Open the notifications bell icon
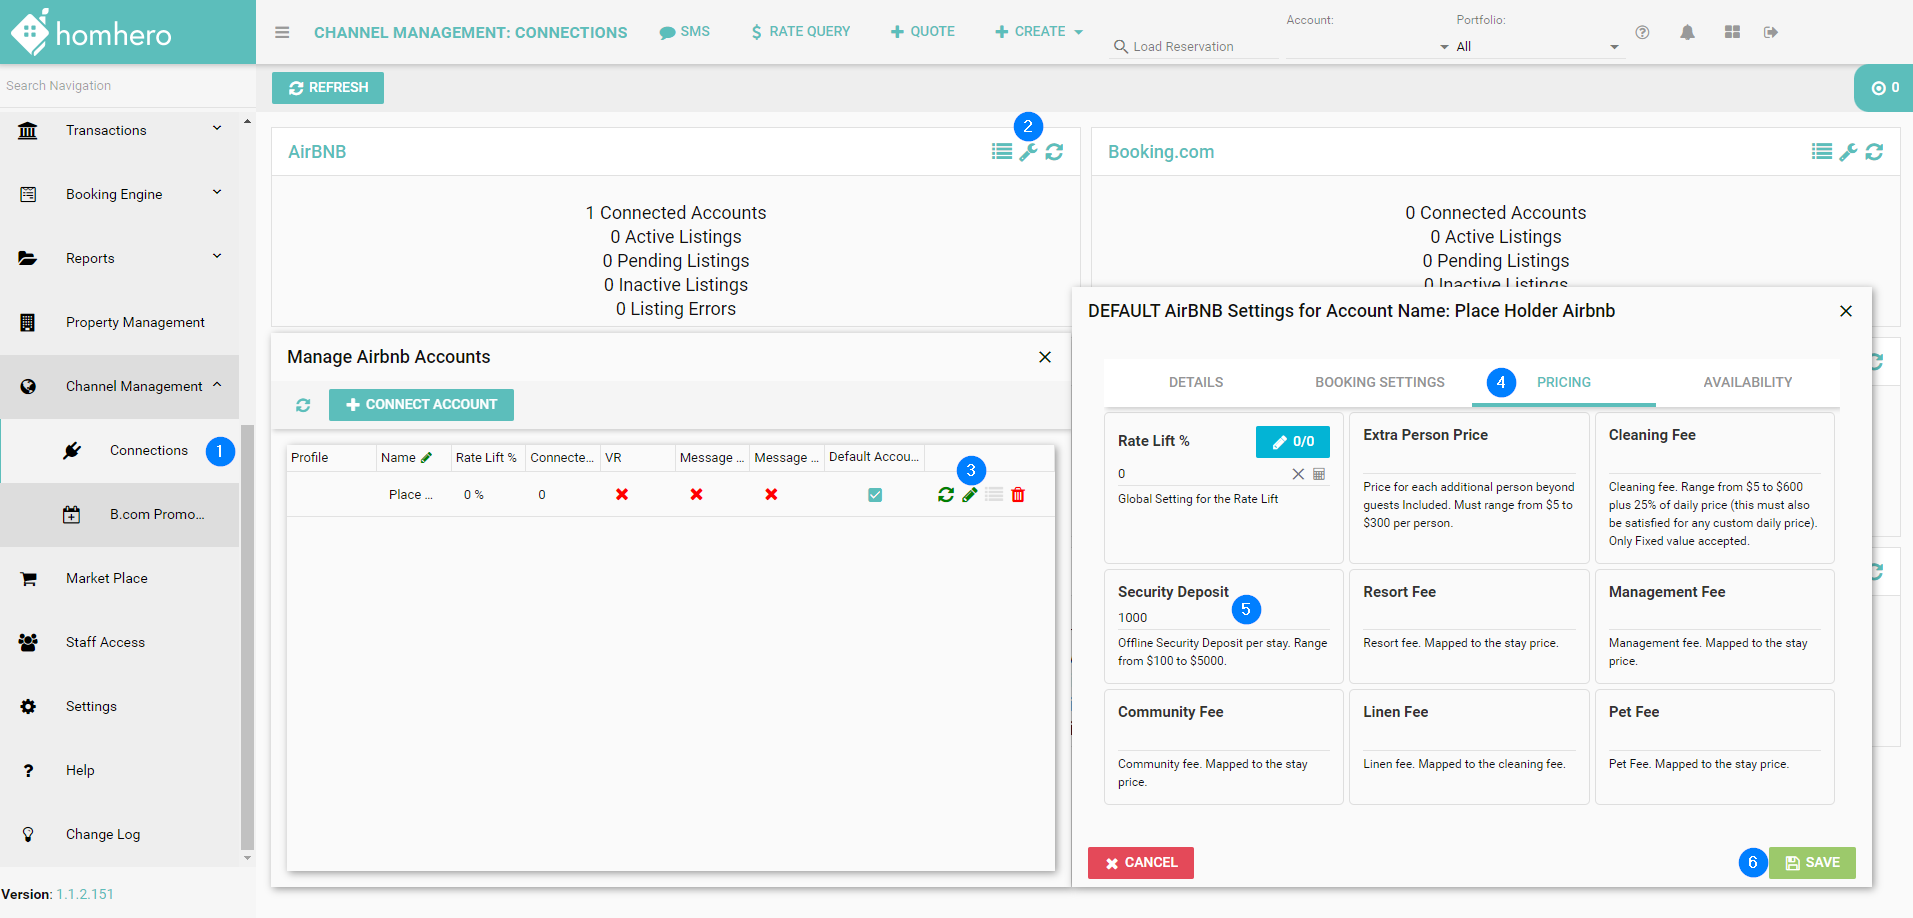Viewport: 1913px width, 918px height. coord(1687,32)
